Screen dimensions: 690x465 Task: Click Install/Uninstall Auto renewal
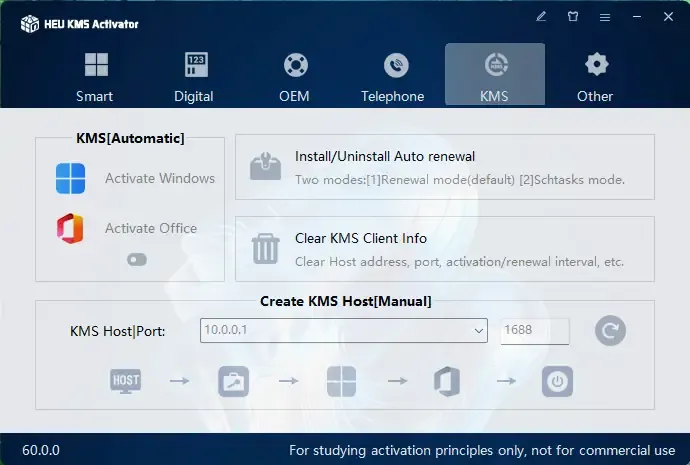385,156
